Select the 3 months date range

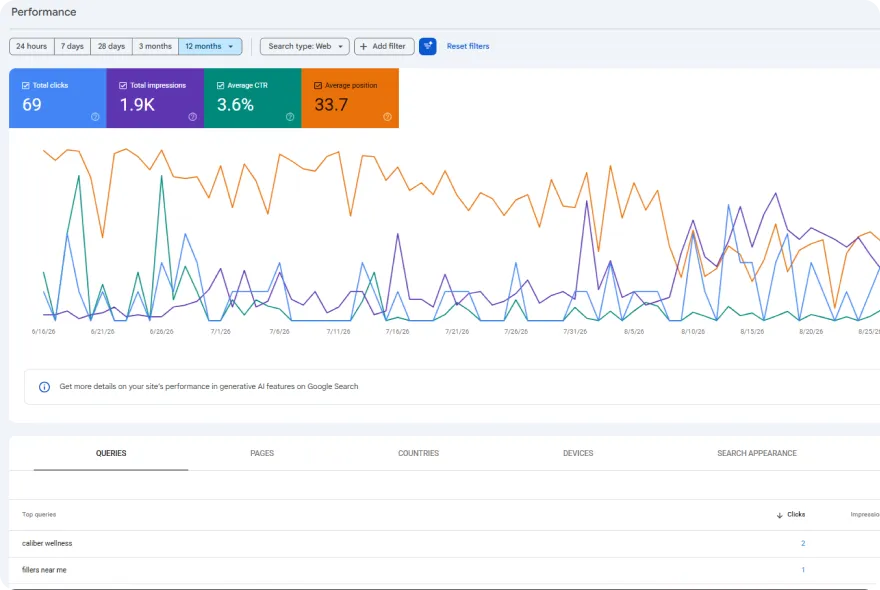[x=155, y=47]
